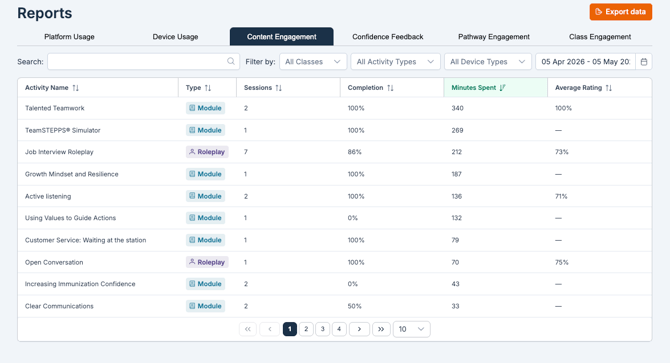This screenshot has width=670, height=363.
Task: Jump to last page double-chevron
Action: click(x=381, y=329)
